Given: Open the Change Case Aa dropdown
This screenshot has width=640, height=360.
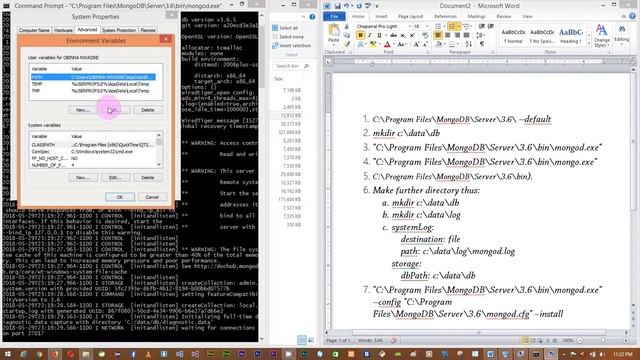Looking at the screenshot, I should point(402,44).
